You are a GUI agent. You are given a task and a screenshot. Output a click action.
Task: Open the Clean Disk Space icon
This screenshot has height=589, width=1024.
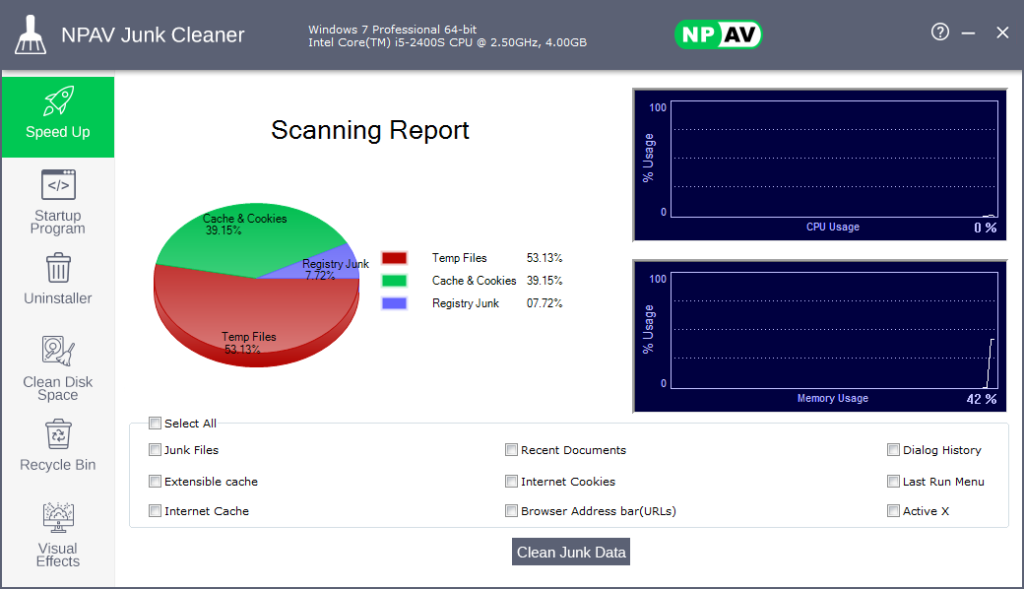click(x=58, y=351)
